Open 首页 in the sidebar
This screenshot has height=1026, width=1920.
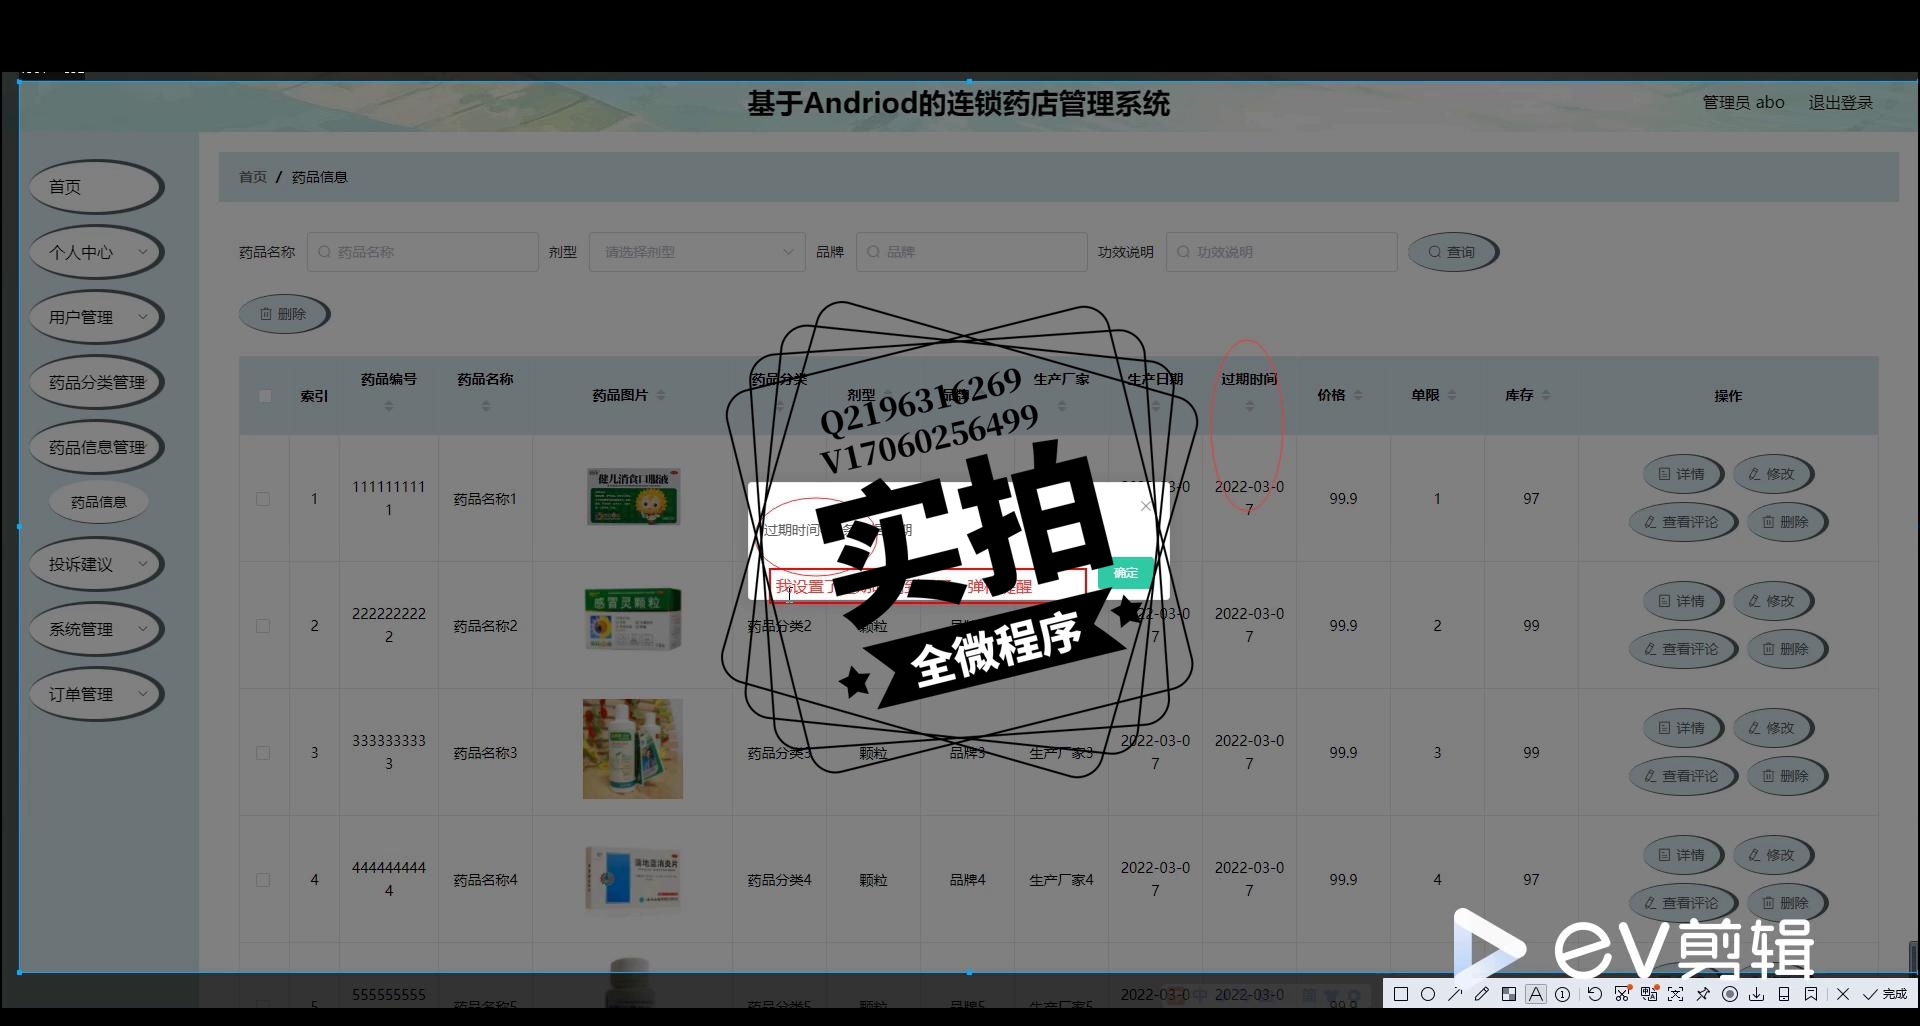point(96,187)
